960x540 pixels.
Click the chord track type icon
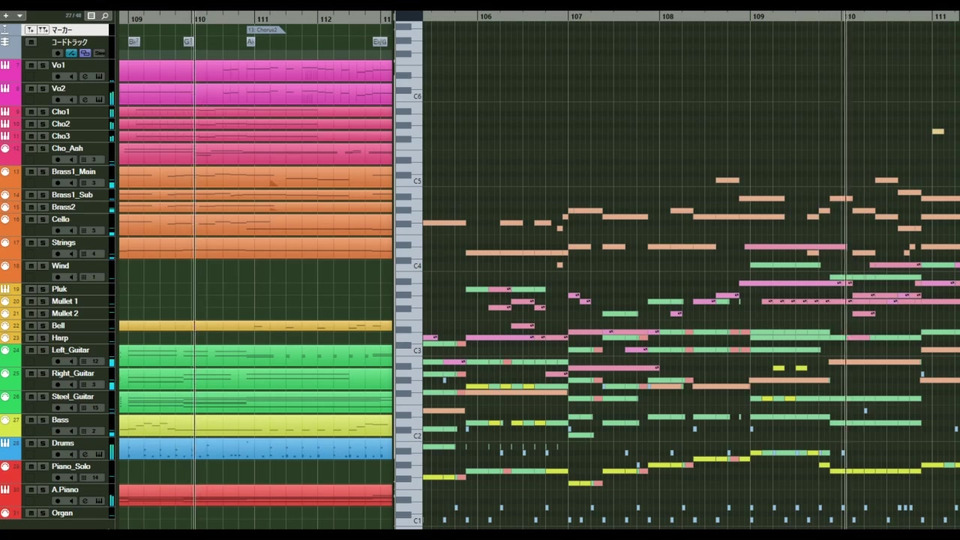pos(5,42)
